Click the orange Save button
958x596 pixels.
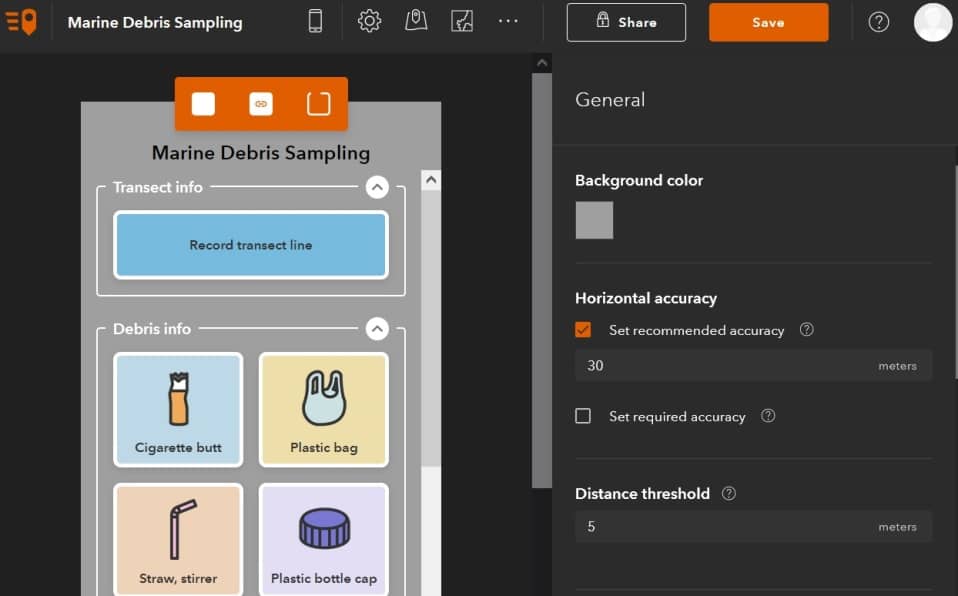pos(768,22)
